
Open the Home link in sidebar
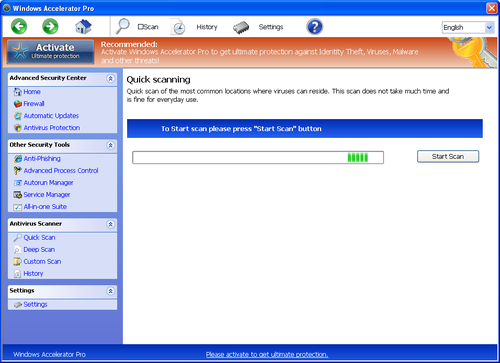pyautogui.click(x=32, y=92)
